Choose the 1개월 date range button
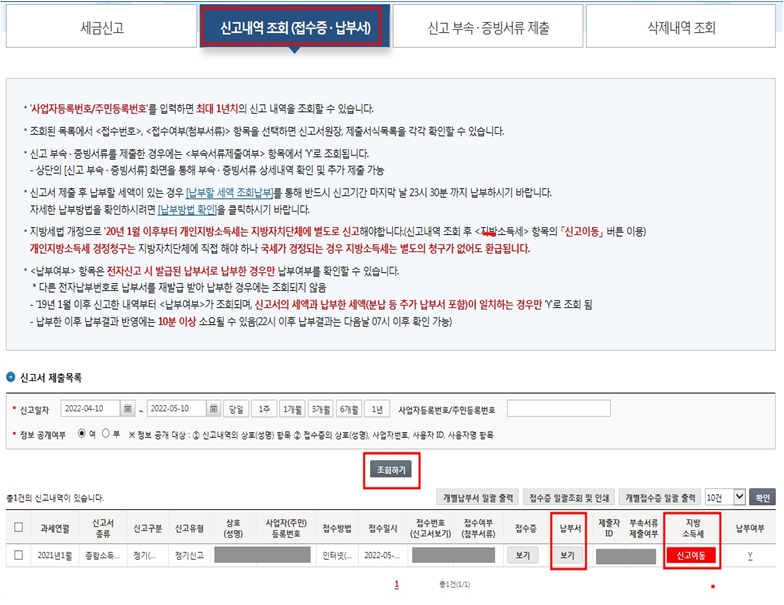Viewport: 784px width, 605px height. click(x=292, y=409)
